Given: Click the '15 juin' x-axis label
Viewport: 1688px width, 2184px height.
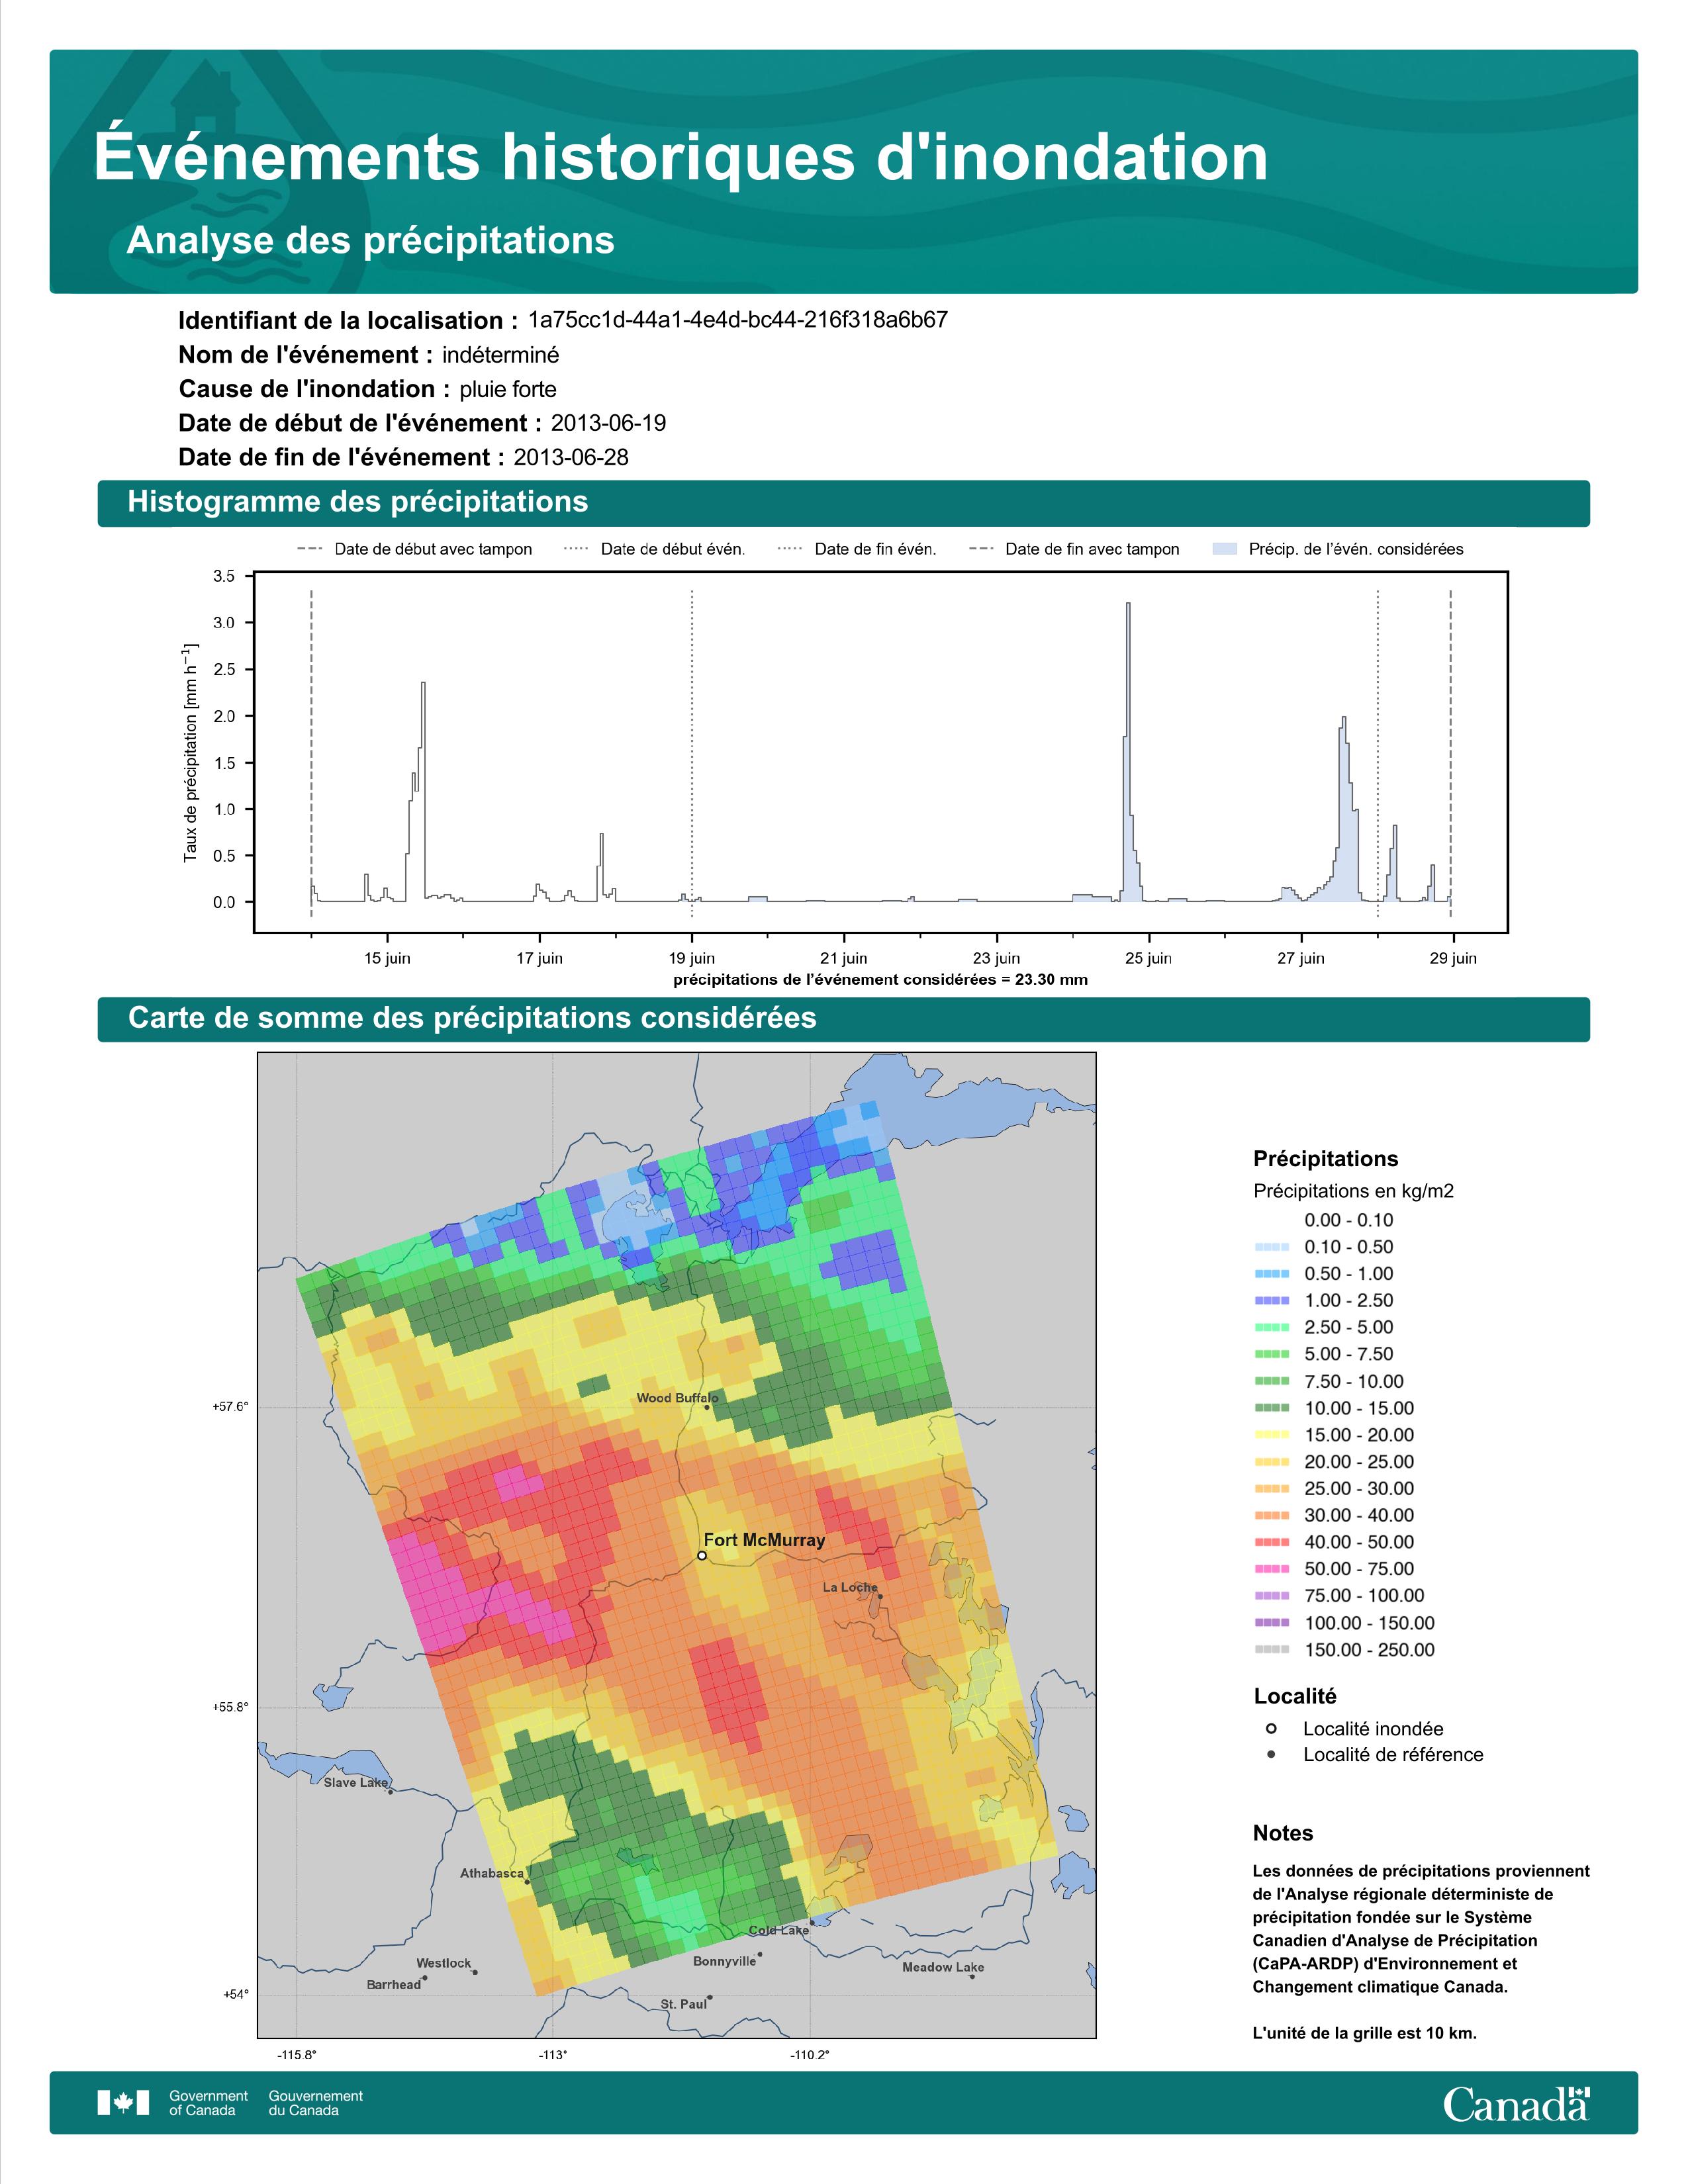Looking at the screenshot, I should (x=387, y=958).
